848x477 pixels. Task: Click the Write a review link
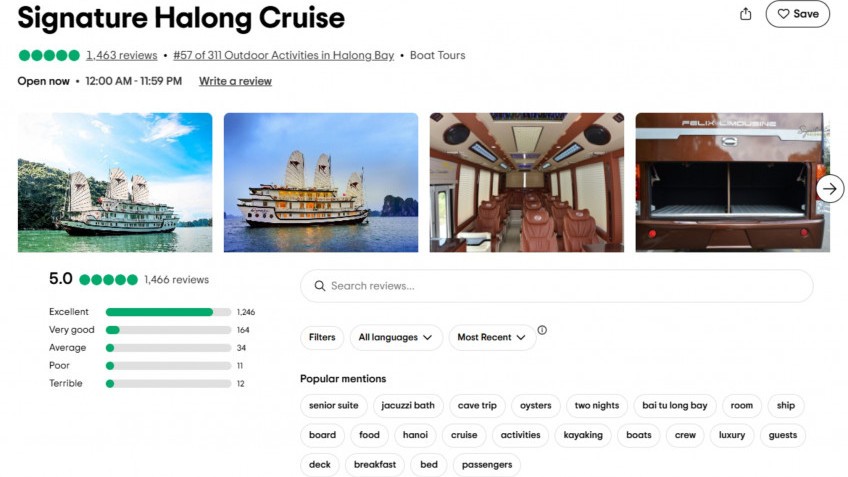tap(235, 81)
